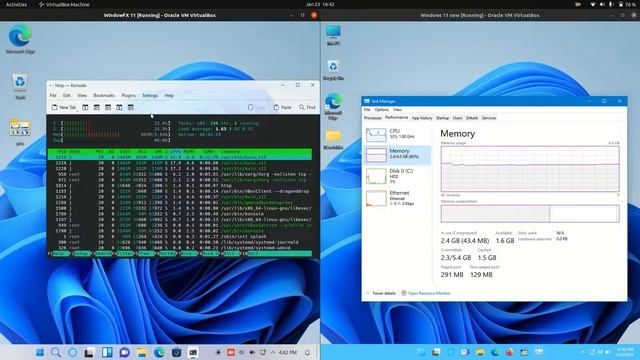Click F5 Tree in htop footer
The image size is (640, 360).
(144, 253)
